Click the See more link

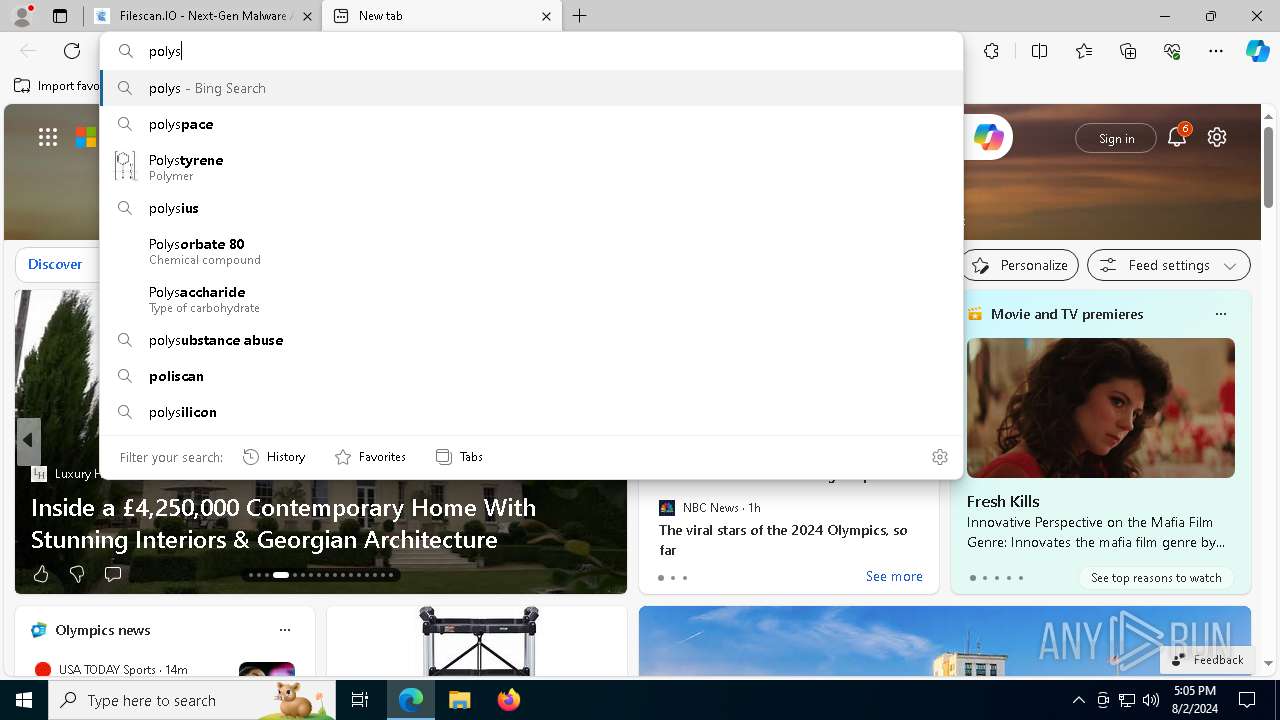tap(894, 576)
